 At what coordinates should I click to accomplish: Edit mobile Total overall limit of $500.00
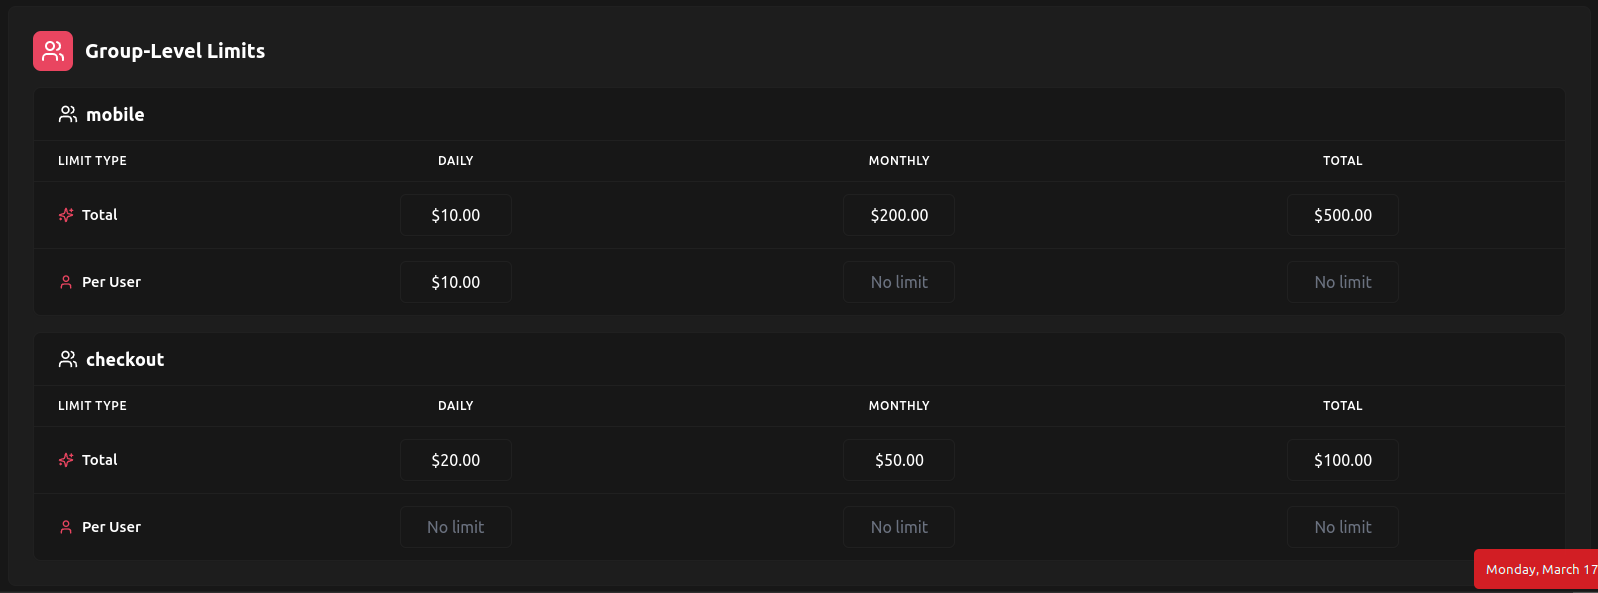tap(1342, 215)
